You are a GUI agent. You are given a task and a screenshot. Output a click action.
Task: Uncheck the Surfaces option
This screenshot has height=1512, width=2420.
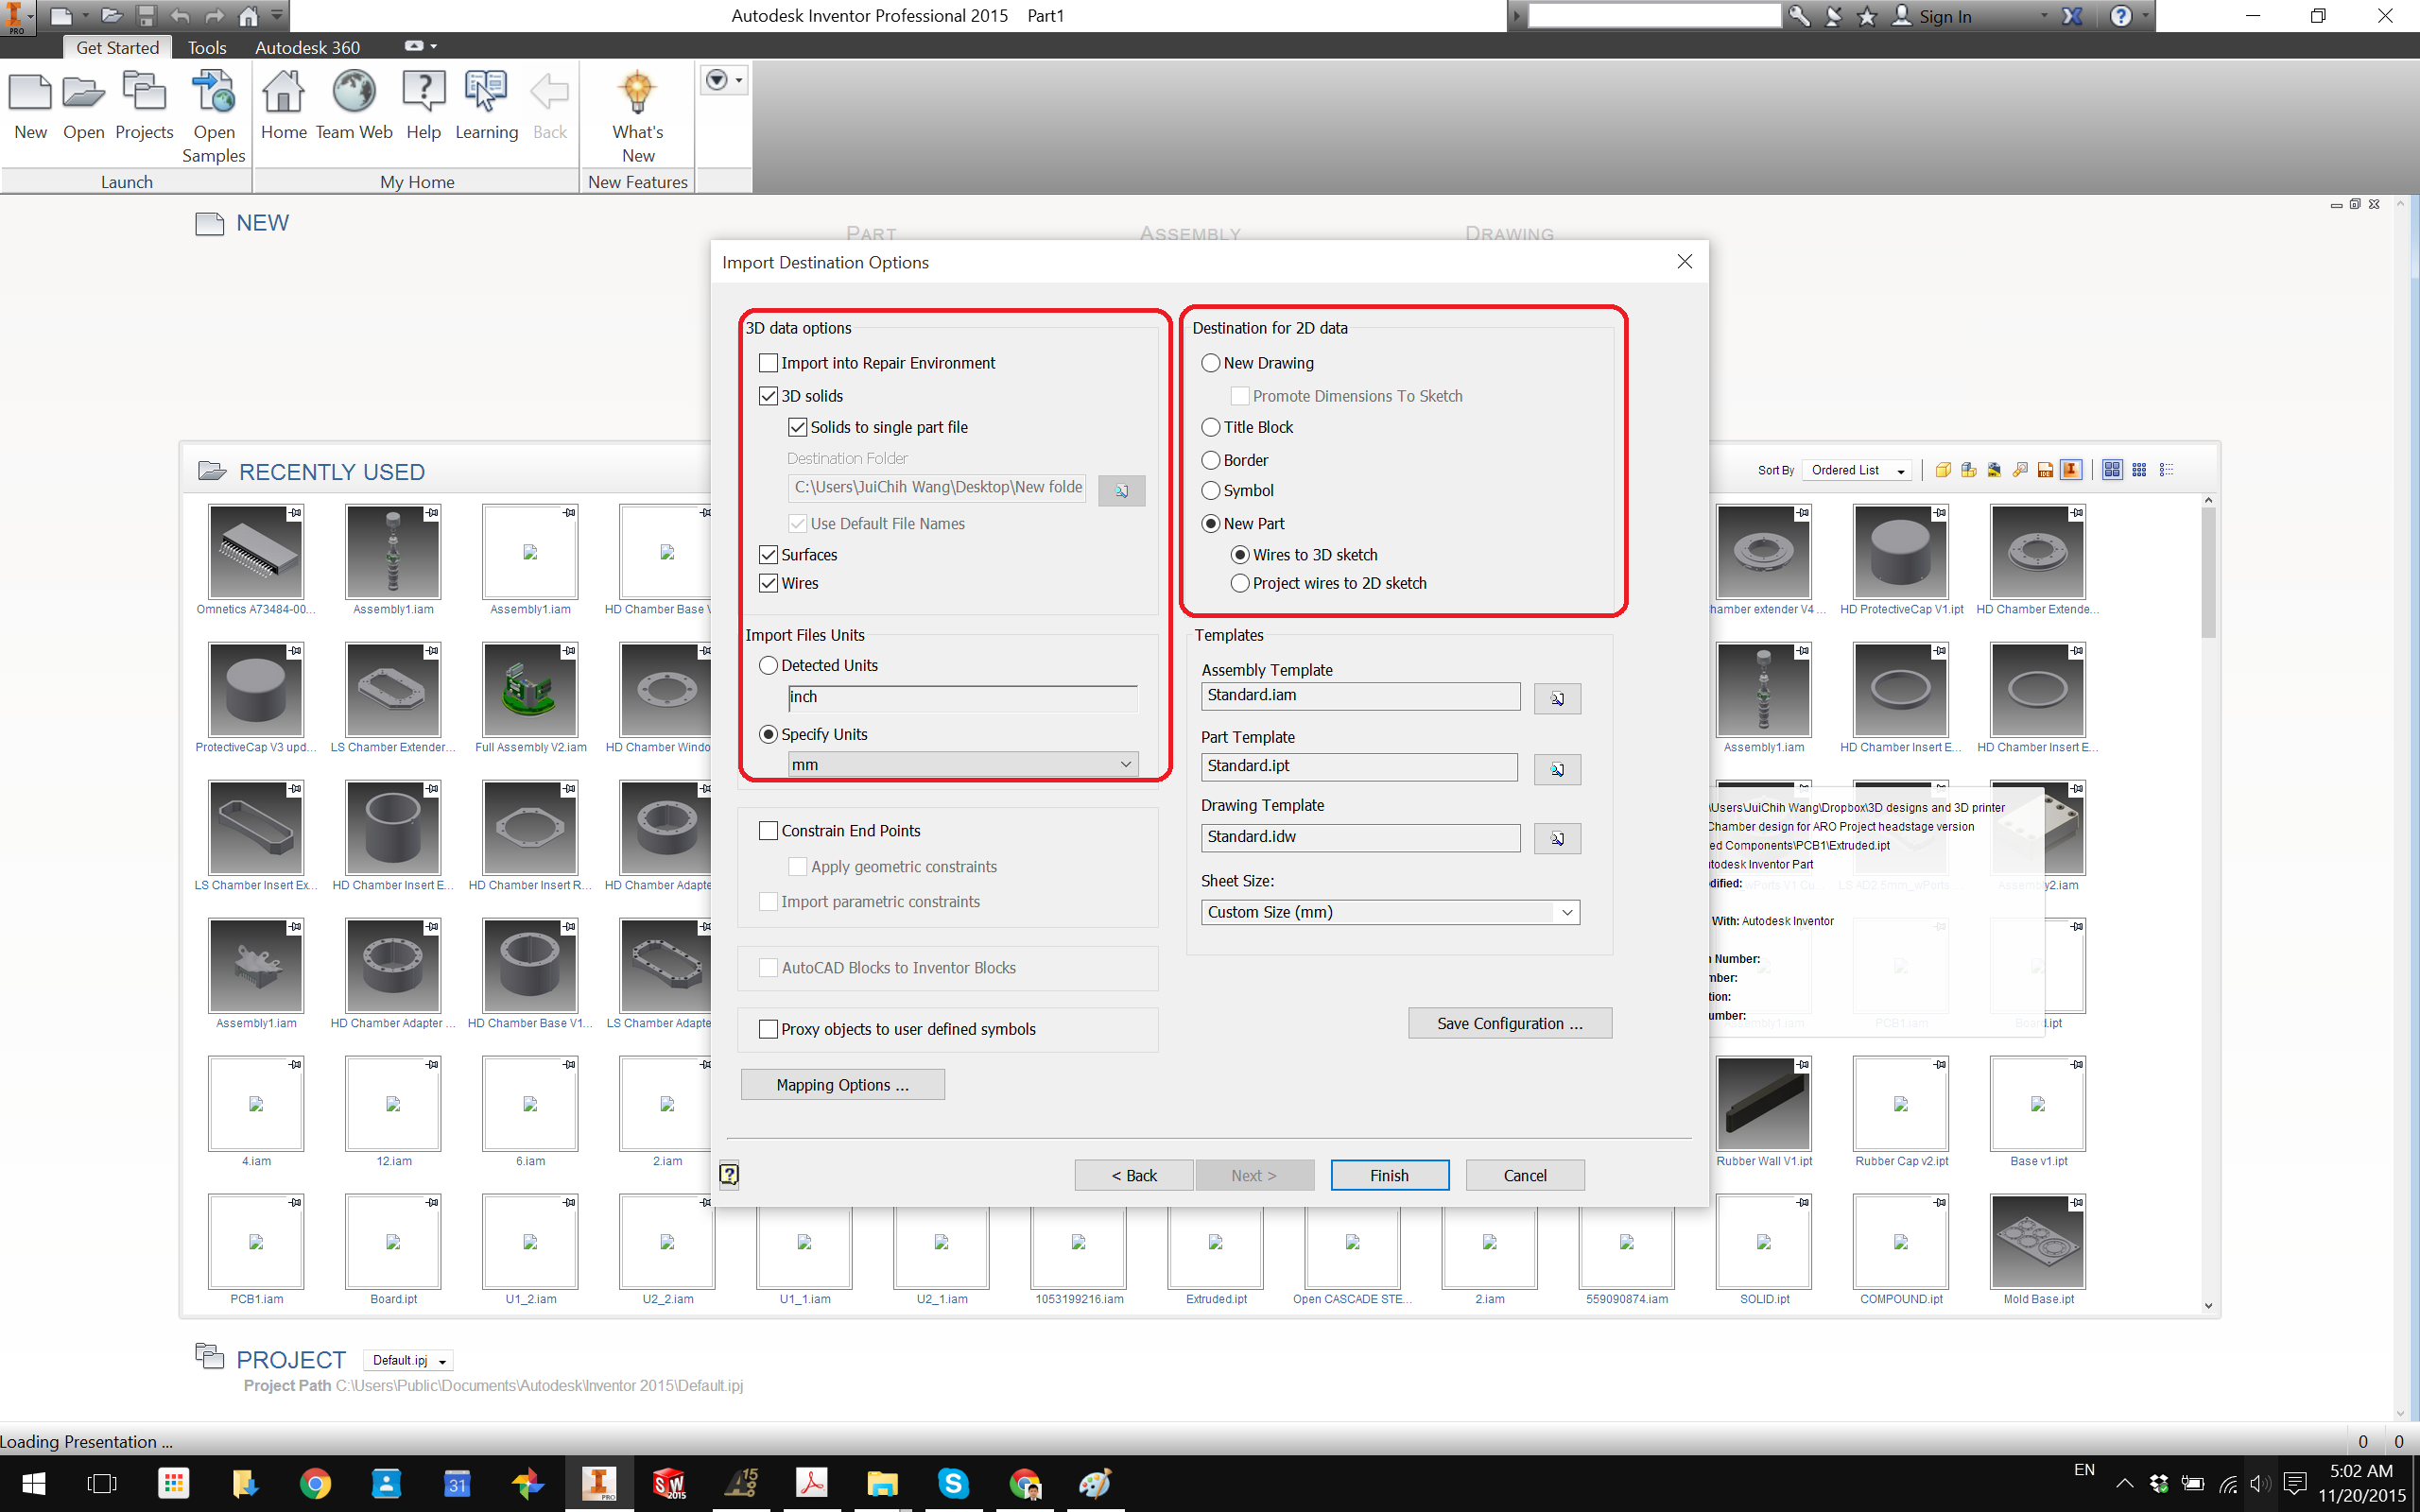[767, 554]
